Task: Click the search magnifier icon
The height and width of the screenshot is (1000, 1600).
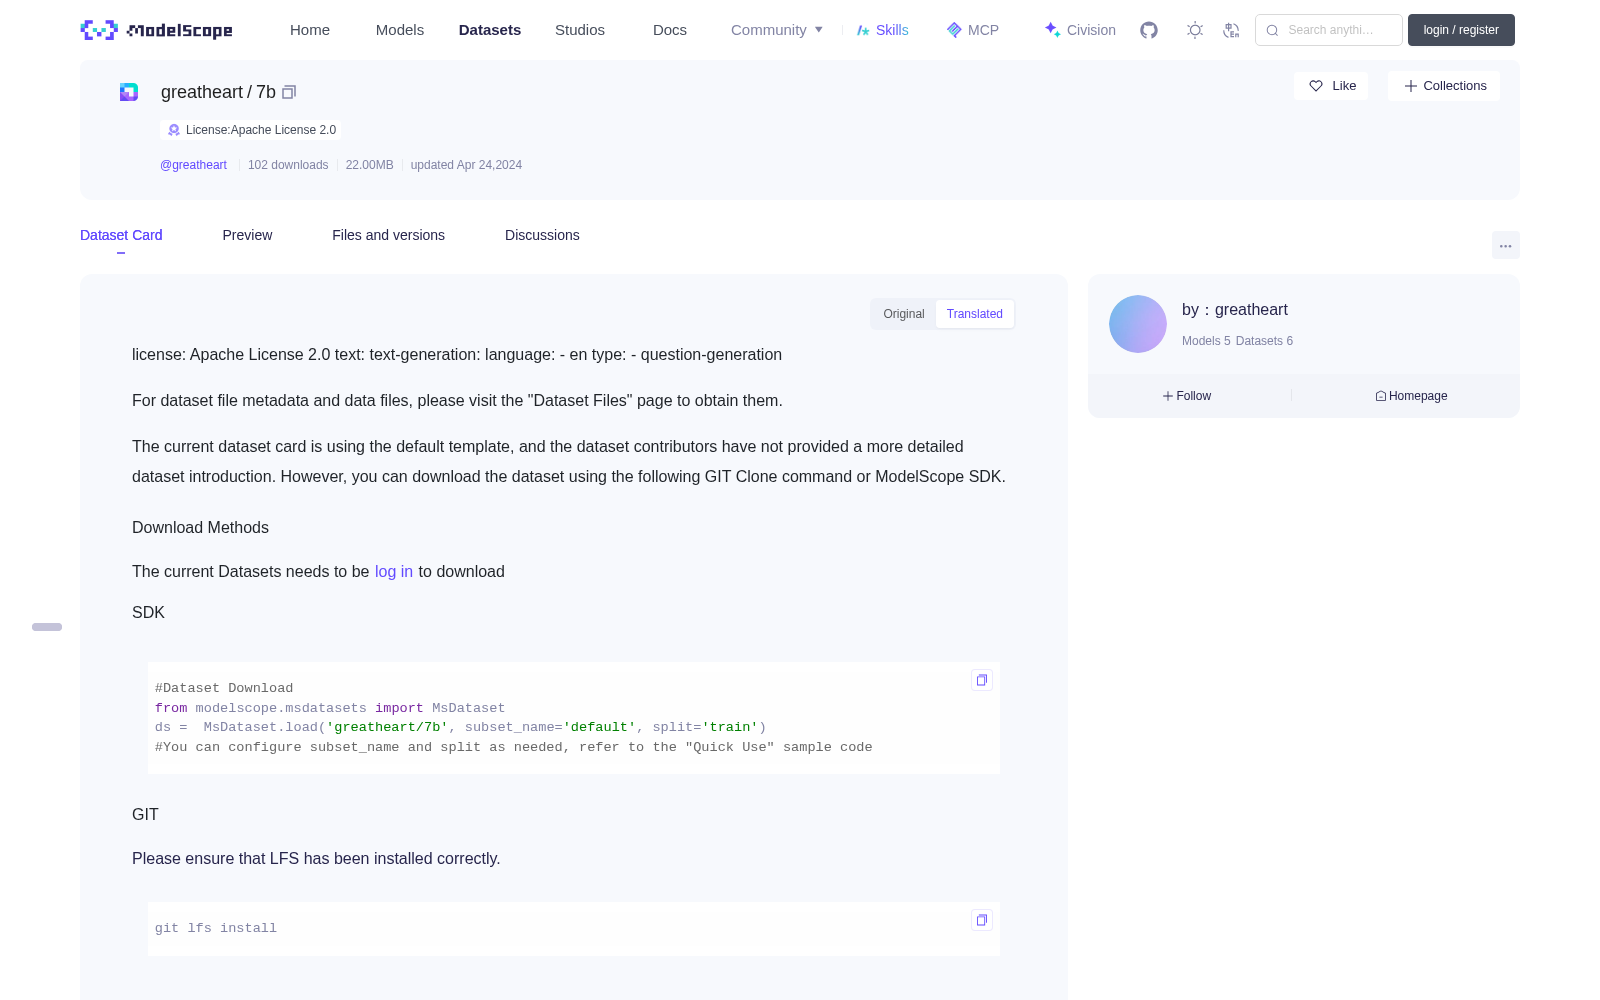Action: (1272, 30)
